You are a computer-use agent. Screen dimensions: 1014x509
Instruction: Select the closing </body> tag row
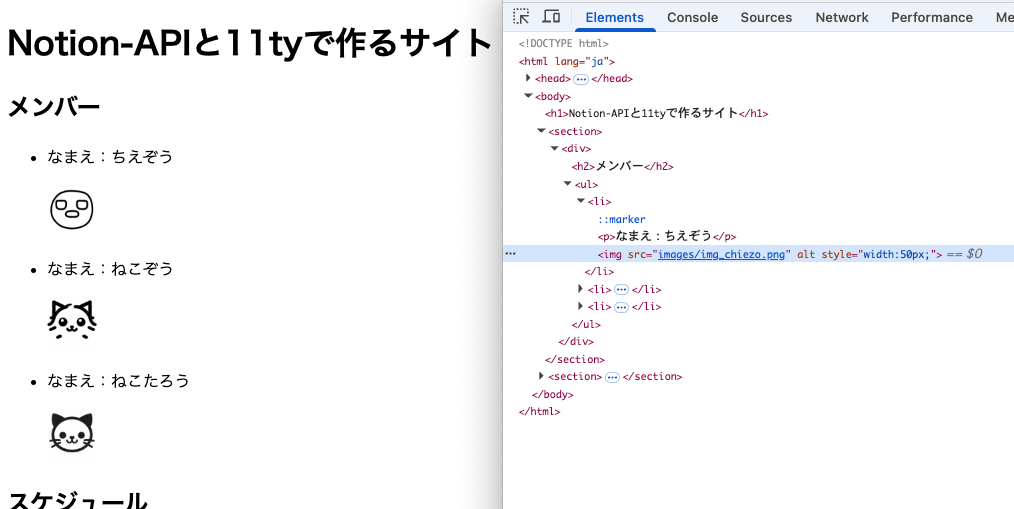point(552,394)
